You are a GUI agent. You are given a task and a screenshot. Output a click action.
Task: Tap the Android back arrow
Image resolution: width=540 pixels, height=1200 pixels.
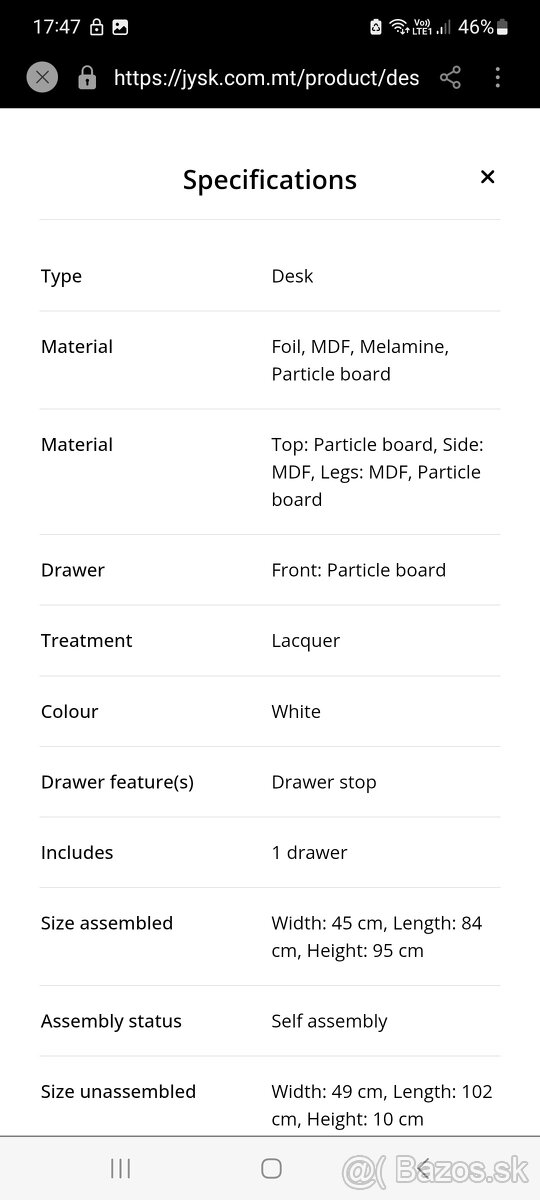[x=423, y=1168]
